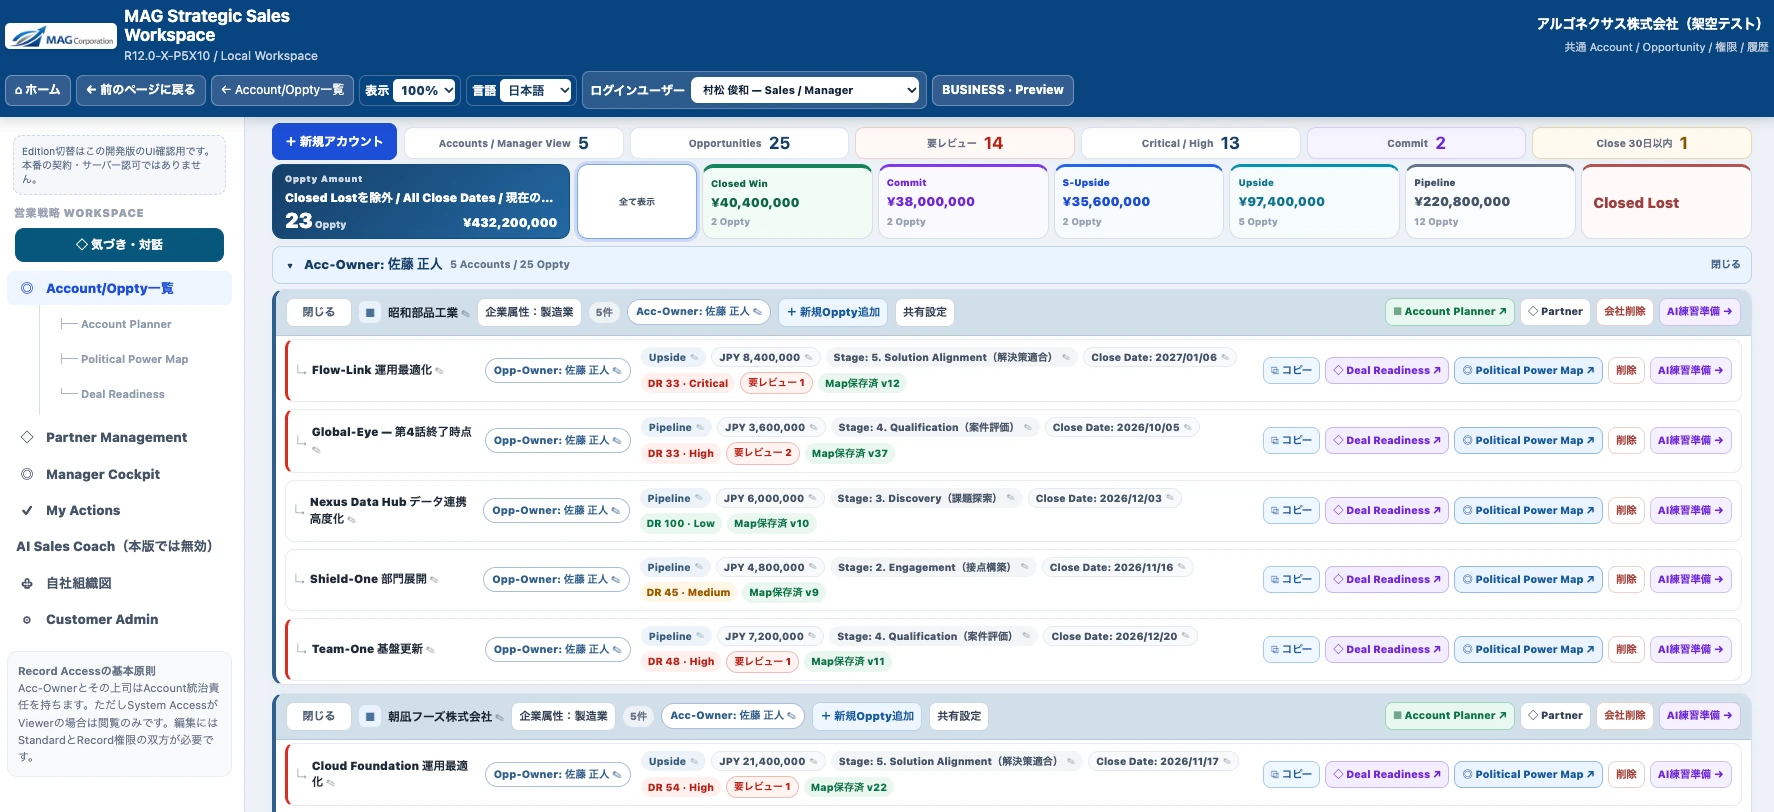Open the 表示 100% zoom dropdown
Viewport: 1774px width, 812px height.
425,90
